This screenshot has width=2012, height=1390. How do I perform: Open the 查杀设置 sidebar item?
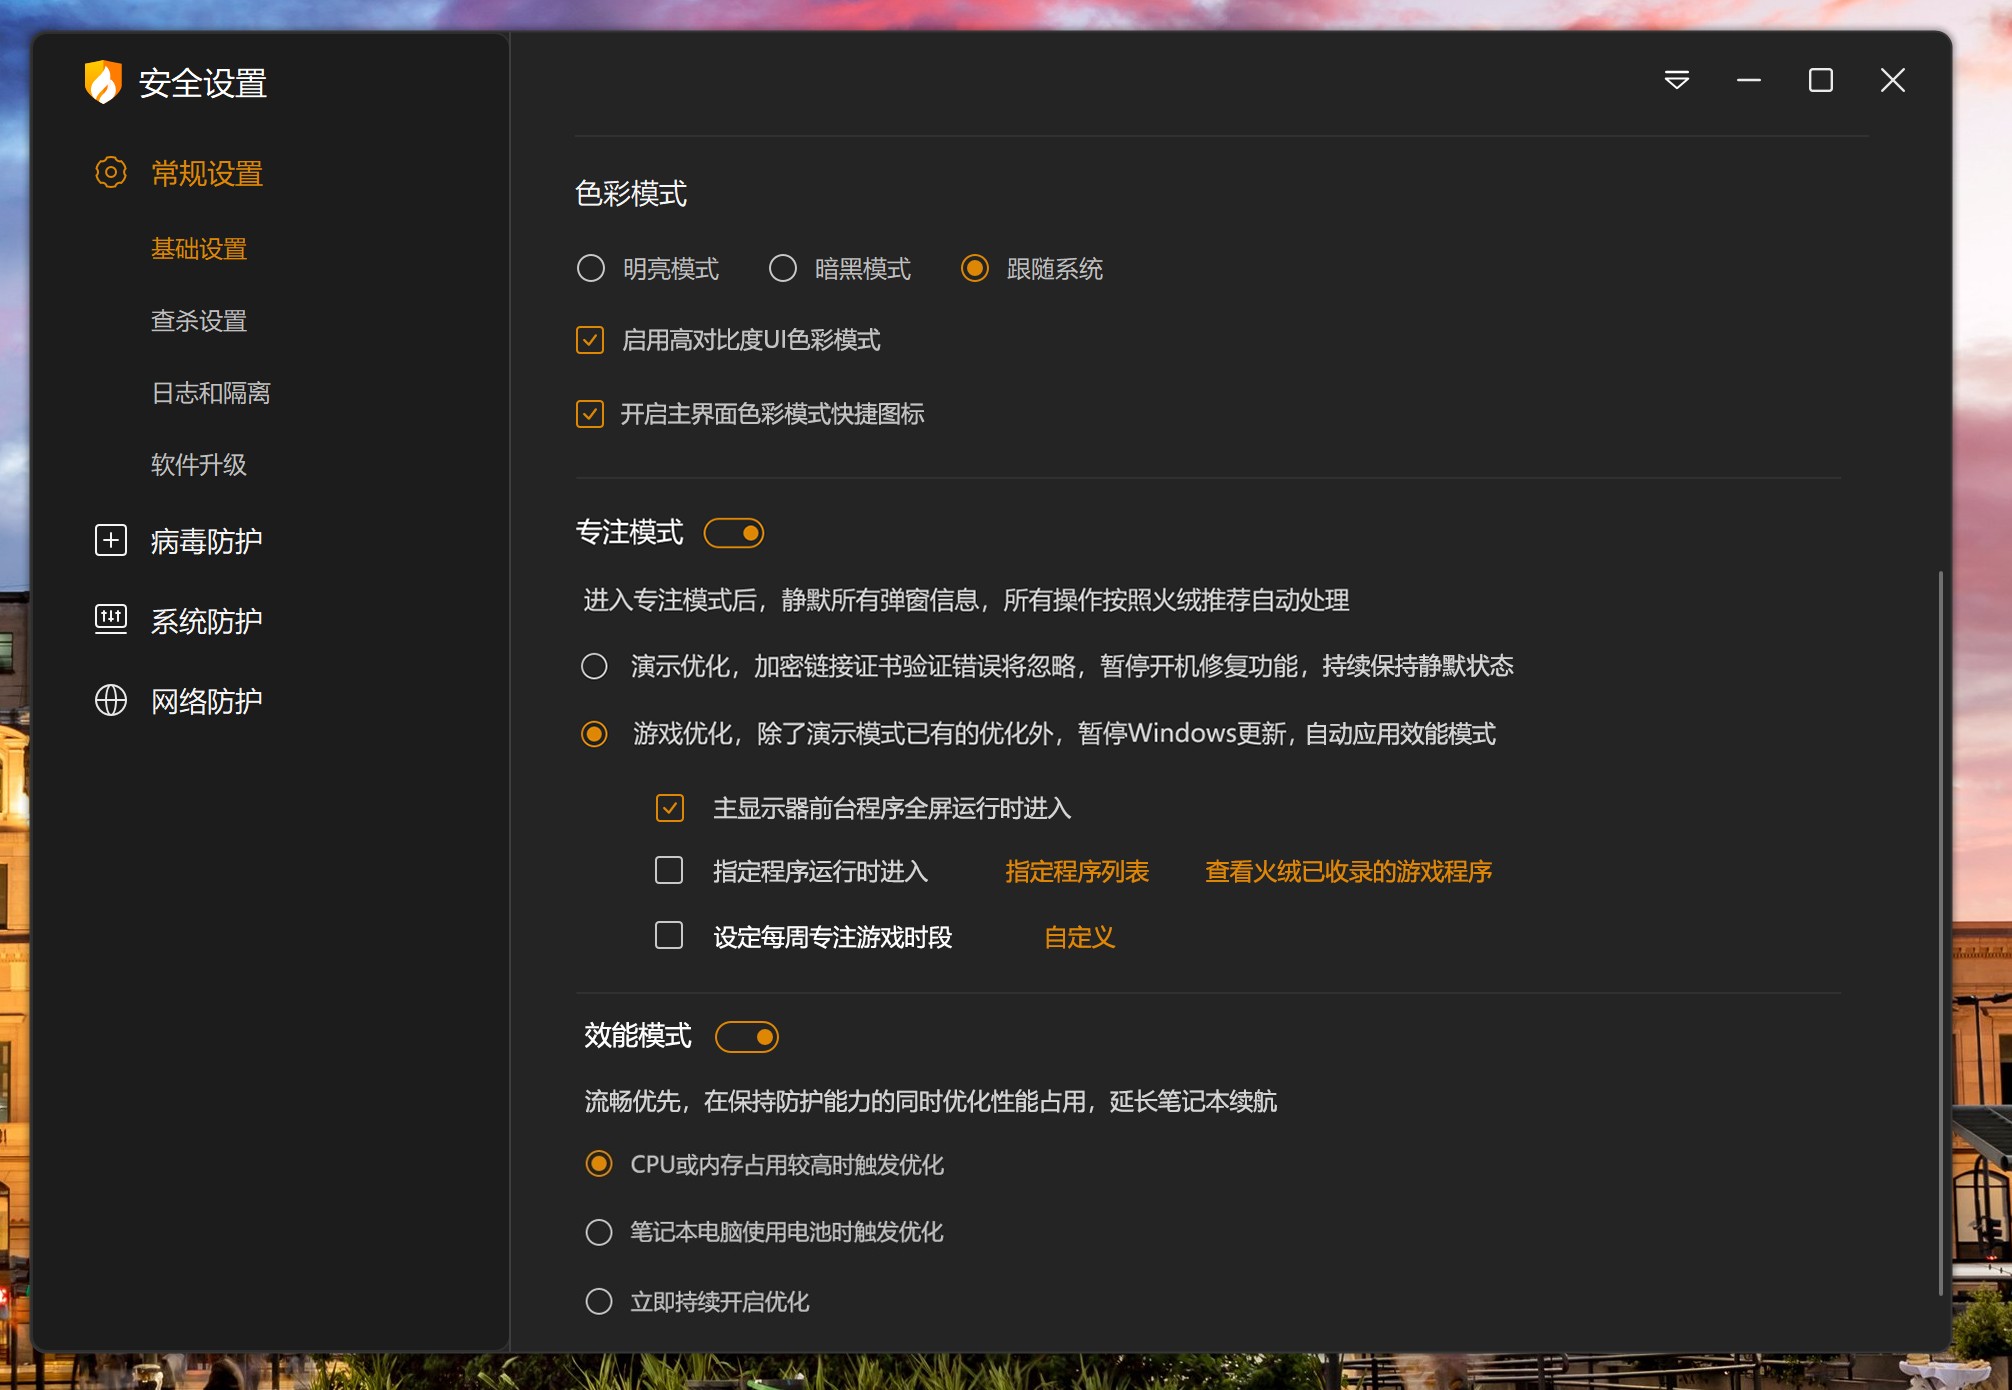198,321
